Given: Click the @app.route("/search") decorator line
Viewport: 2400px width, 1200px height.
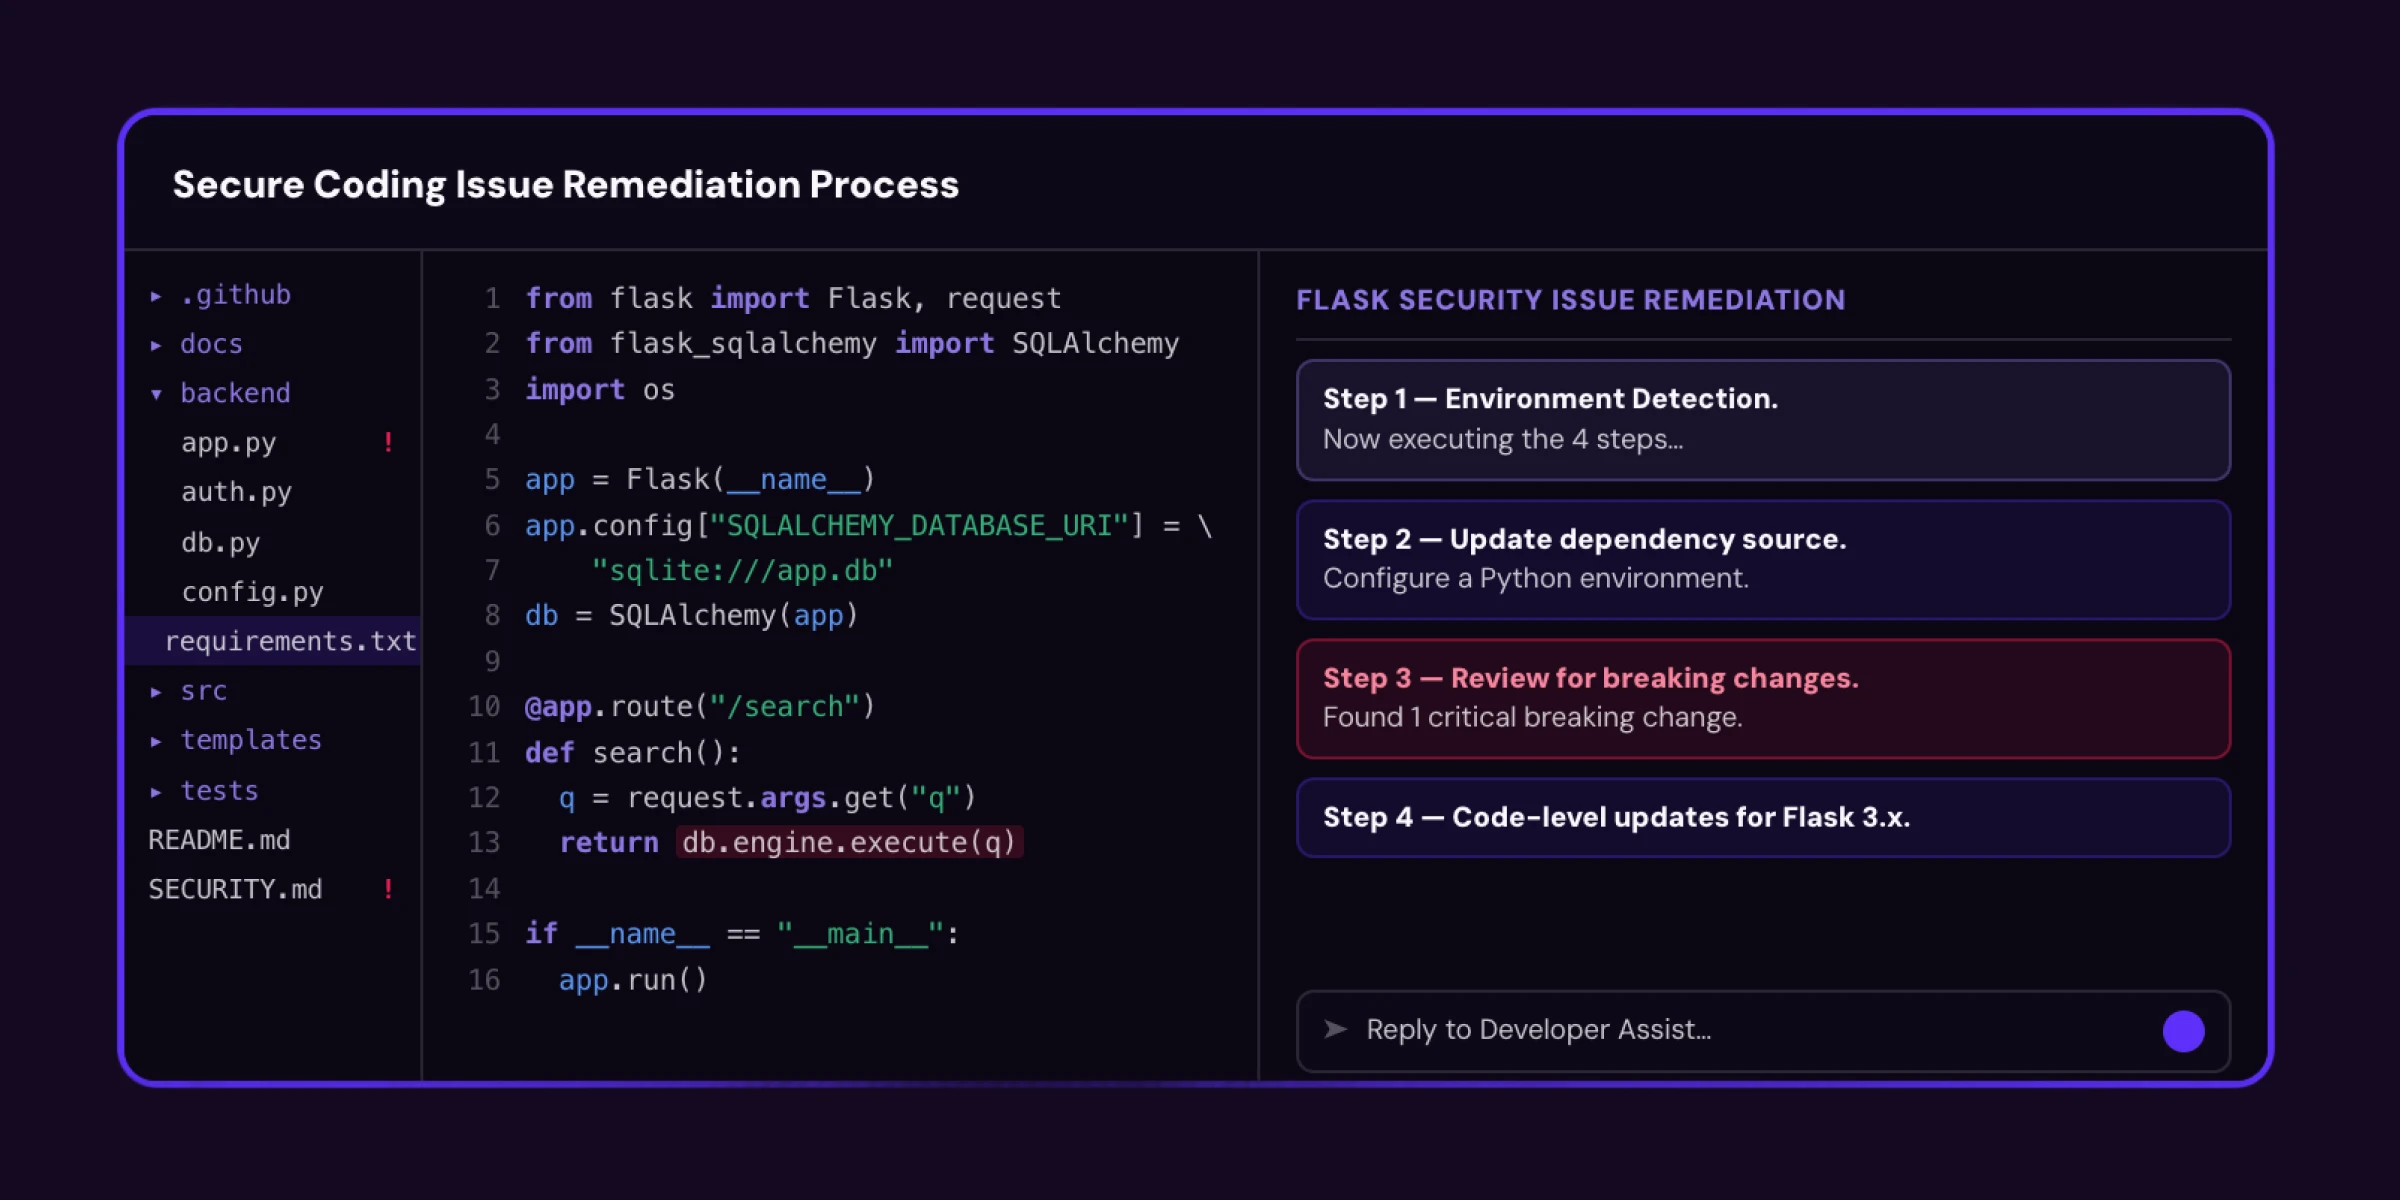Looking at the screenshot, I should tap(700, 706).
